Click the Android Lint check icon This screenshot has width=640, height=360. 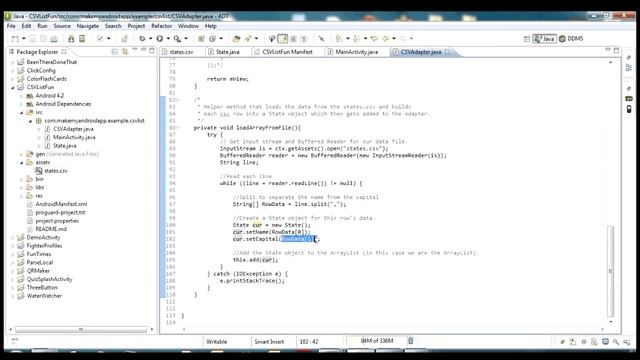coord(100,39)
